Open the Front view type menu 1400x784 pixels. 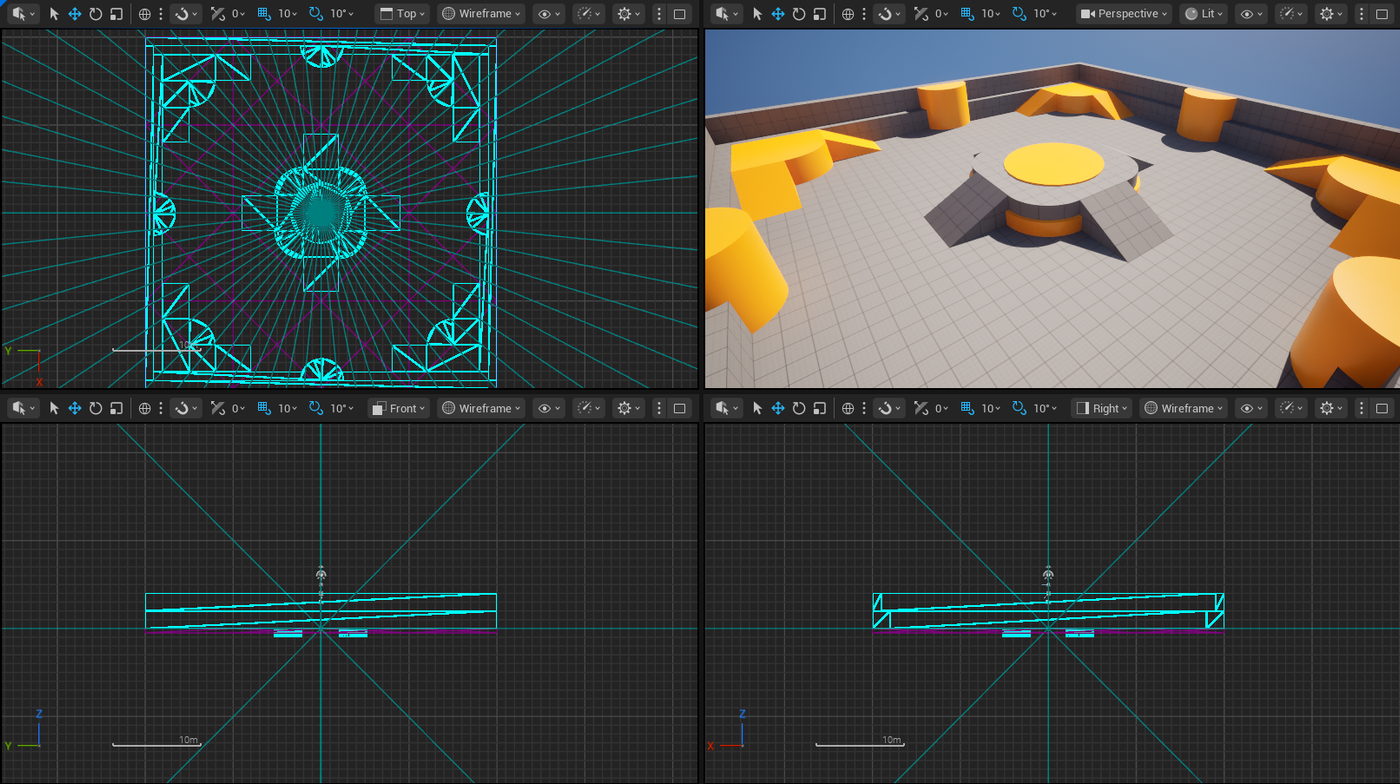coord(398,408)
